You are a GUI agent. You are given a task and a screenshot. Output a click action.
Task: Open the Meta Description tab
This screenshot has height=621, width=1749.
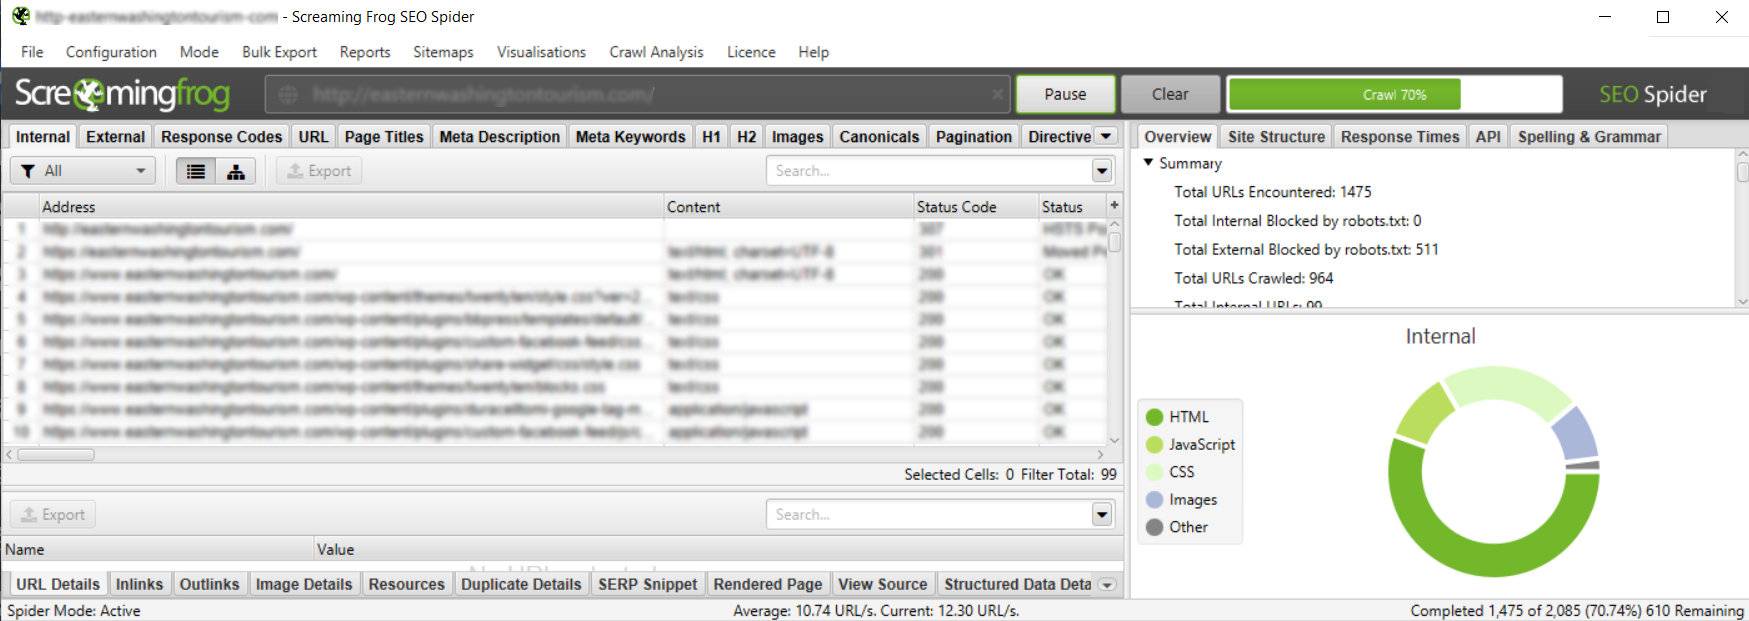(499, 136)
